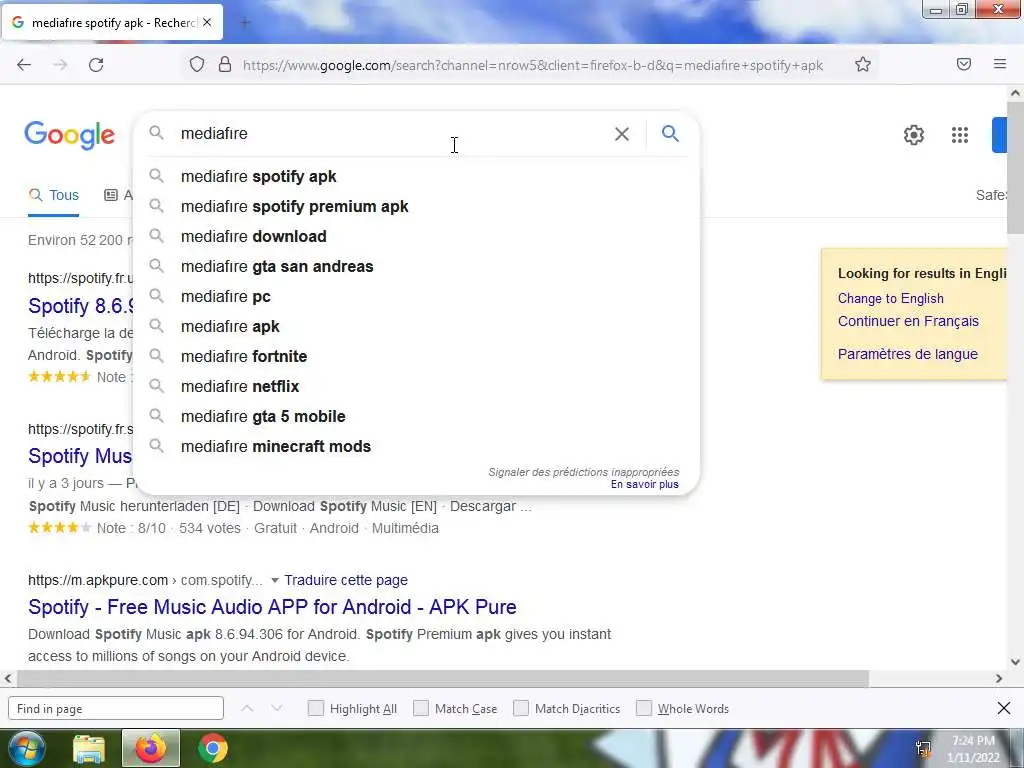This screenshot has height=768, width=1024.
Task: Bookmark this page with the star icon
Action: pos(863,64)
